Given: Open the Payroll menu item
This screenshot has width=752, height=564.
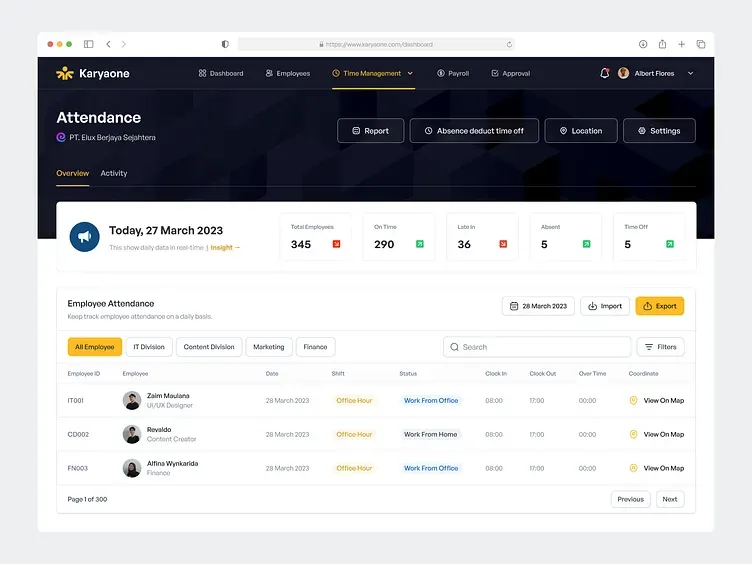Looking at the screenshot, I should click(453, 73).
